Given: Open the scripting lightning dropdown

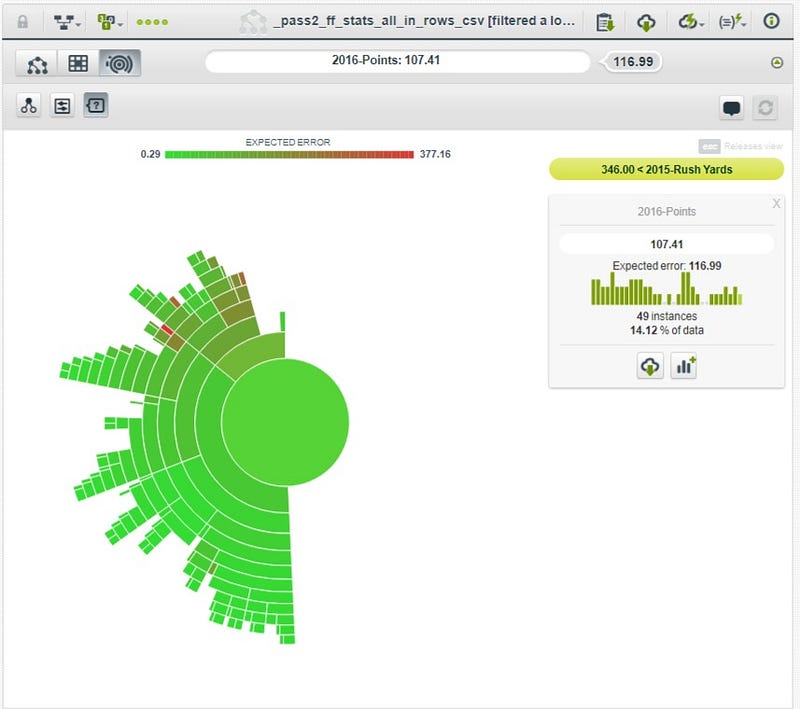Looking at the screenshot, I should (732, 22).
